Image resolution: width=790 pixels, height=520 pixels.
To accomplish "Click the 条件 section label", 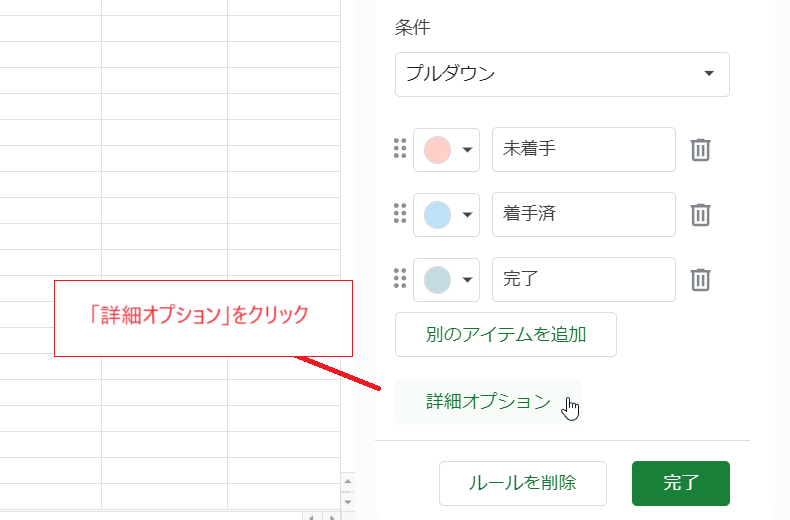I will pos(413,27).
